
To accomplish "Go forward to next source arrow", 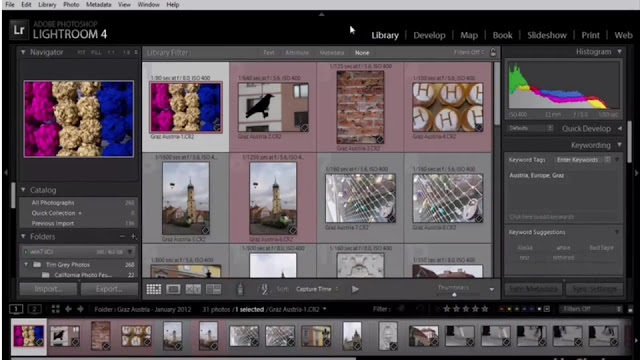I will click(x=80, y=309).
